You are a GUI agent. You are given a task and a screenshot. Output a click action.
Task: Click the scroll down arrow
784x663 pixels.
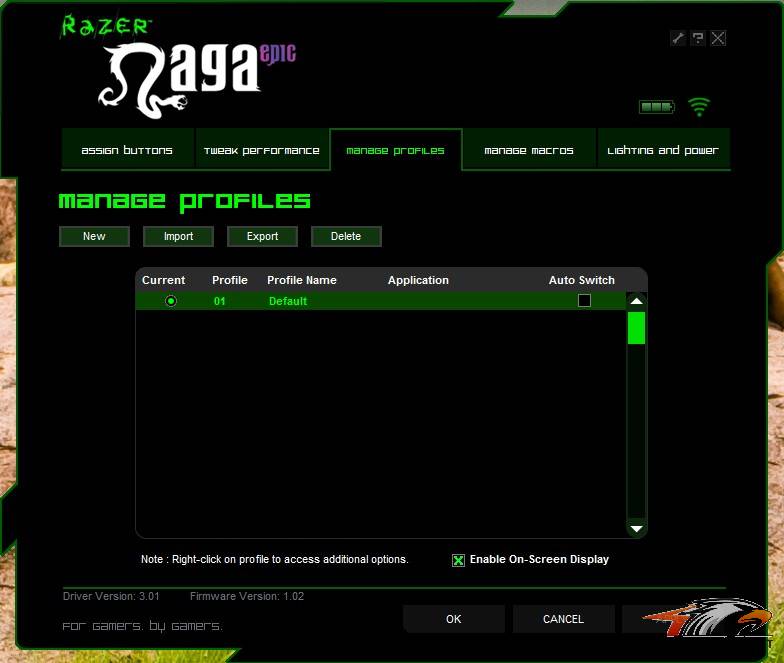click(x=636, y=528)
